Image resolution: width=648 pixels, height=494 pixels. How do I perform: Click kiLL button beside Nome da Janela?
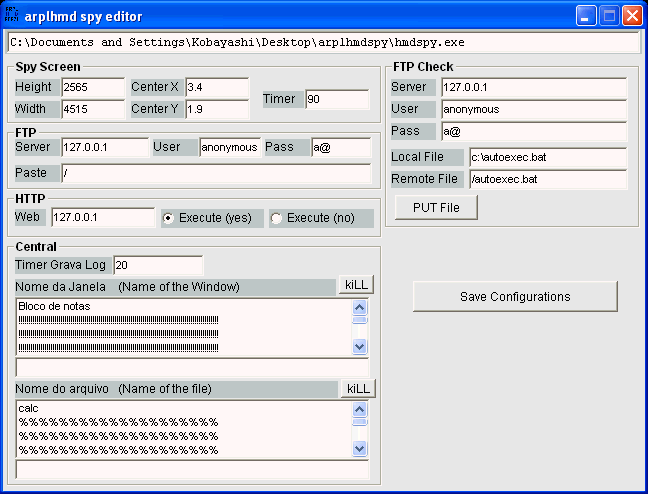click(356, 285)
